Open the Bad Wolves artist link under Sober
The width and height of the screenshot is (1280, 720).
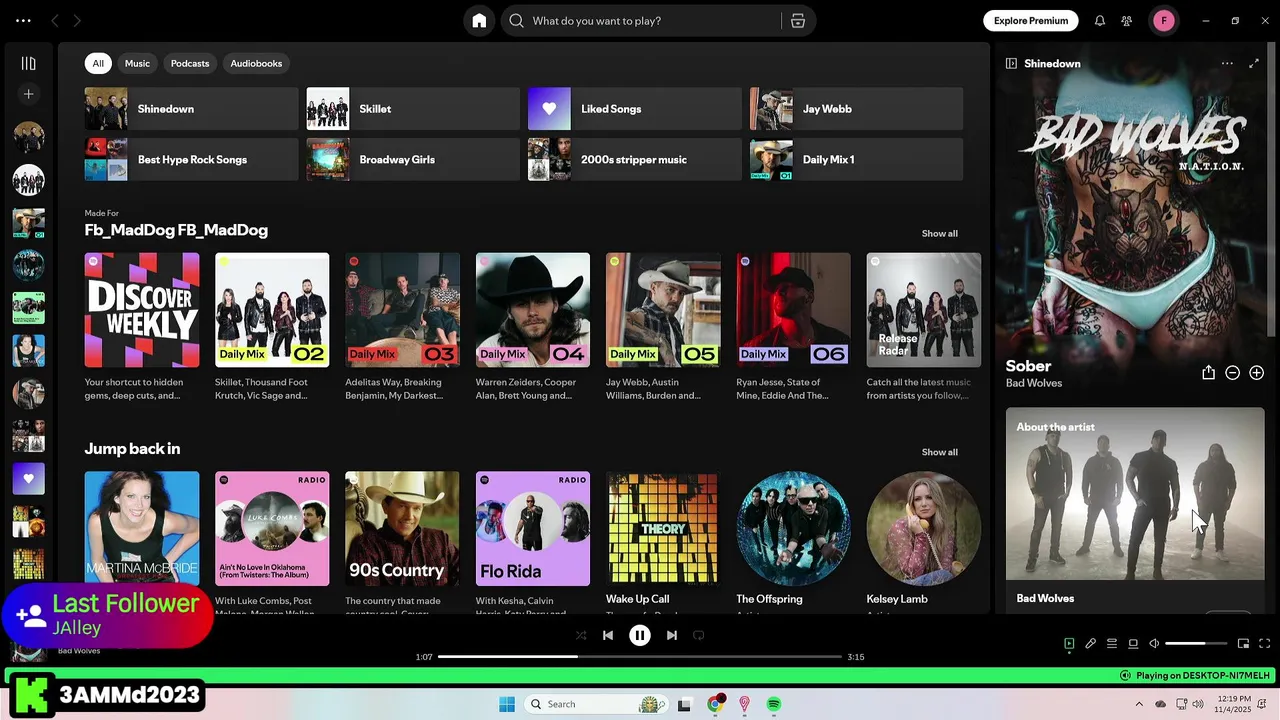click(1034, 383)
